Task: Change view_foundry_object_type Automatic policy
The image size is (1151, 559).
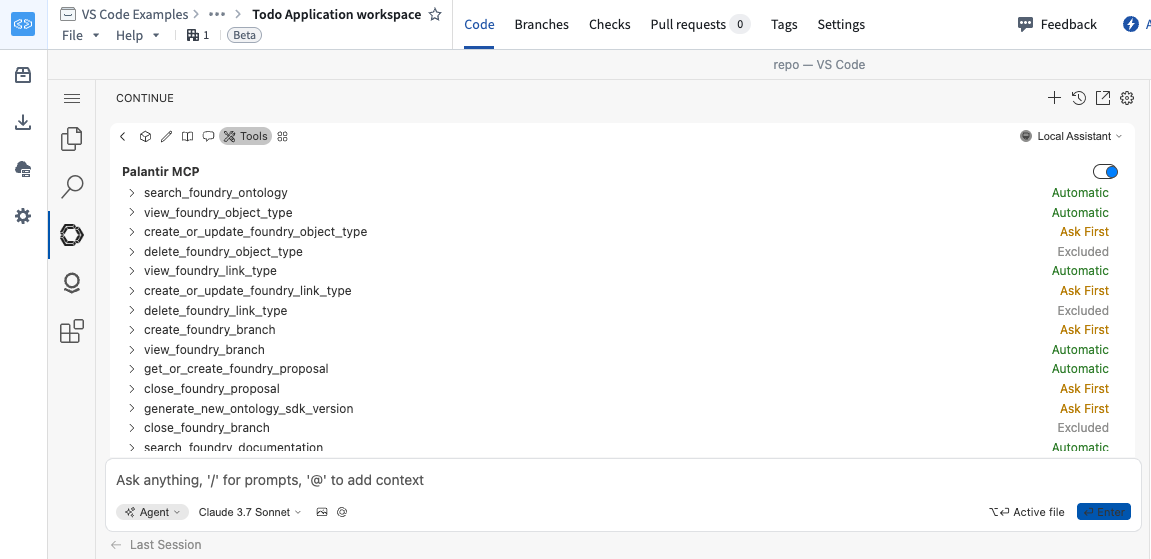Action: 1080,213
